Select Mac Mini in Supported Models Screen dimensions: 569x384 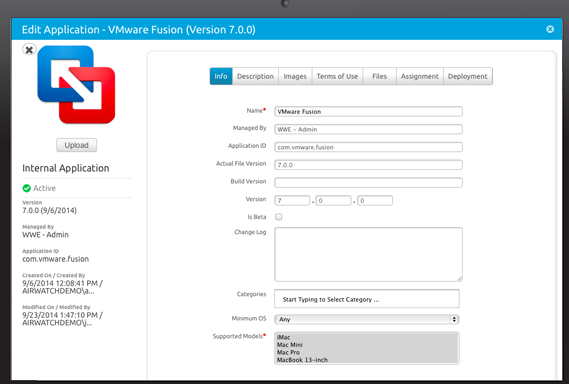(x=367, y=345)
